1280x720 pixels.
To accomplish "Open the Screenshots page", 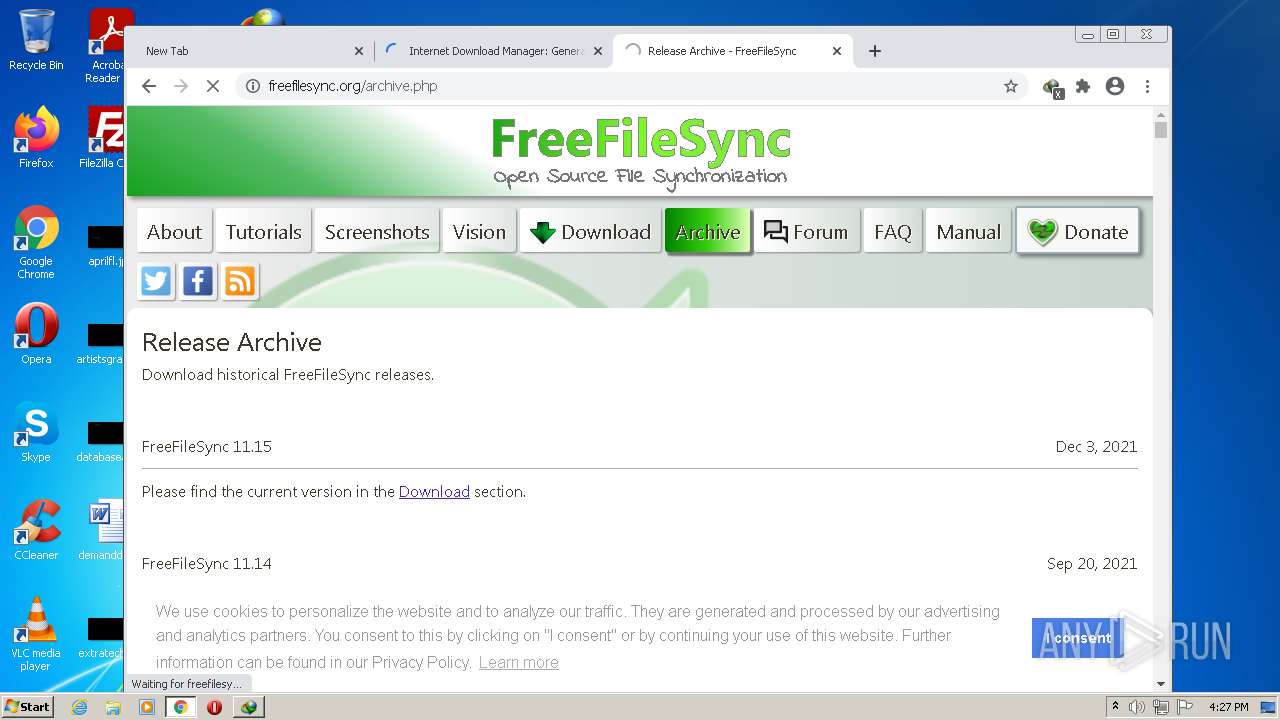I will coord(377,232).
